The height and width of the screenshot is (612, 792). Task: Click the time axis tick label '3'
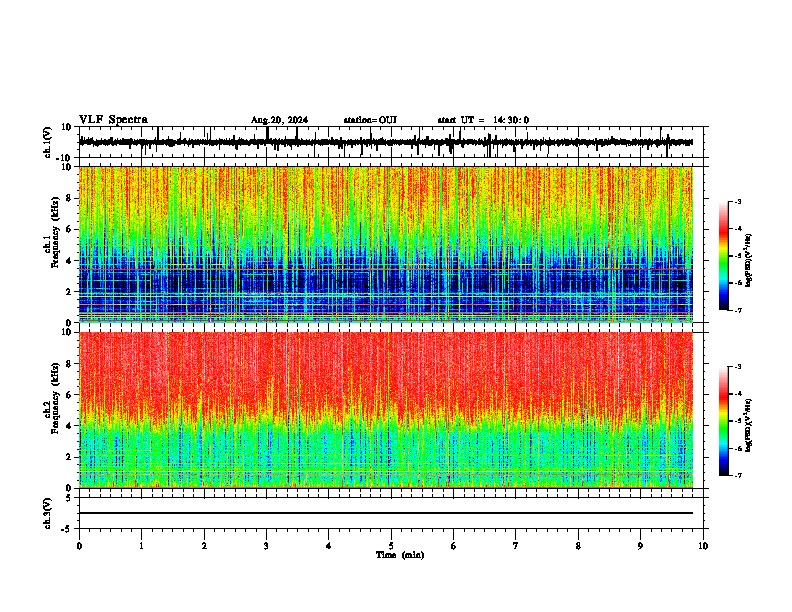[x=266, y=546]
